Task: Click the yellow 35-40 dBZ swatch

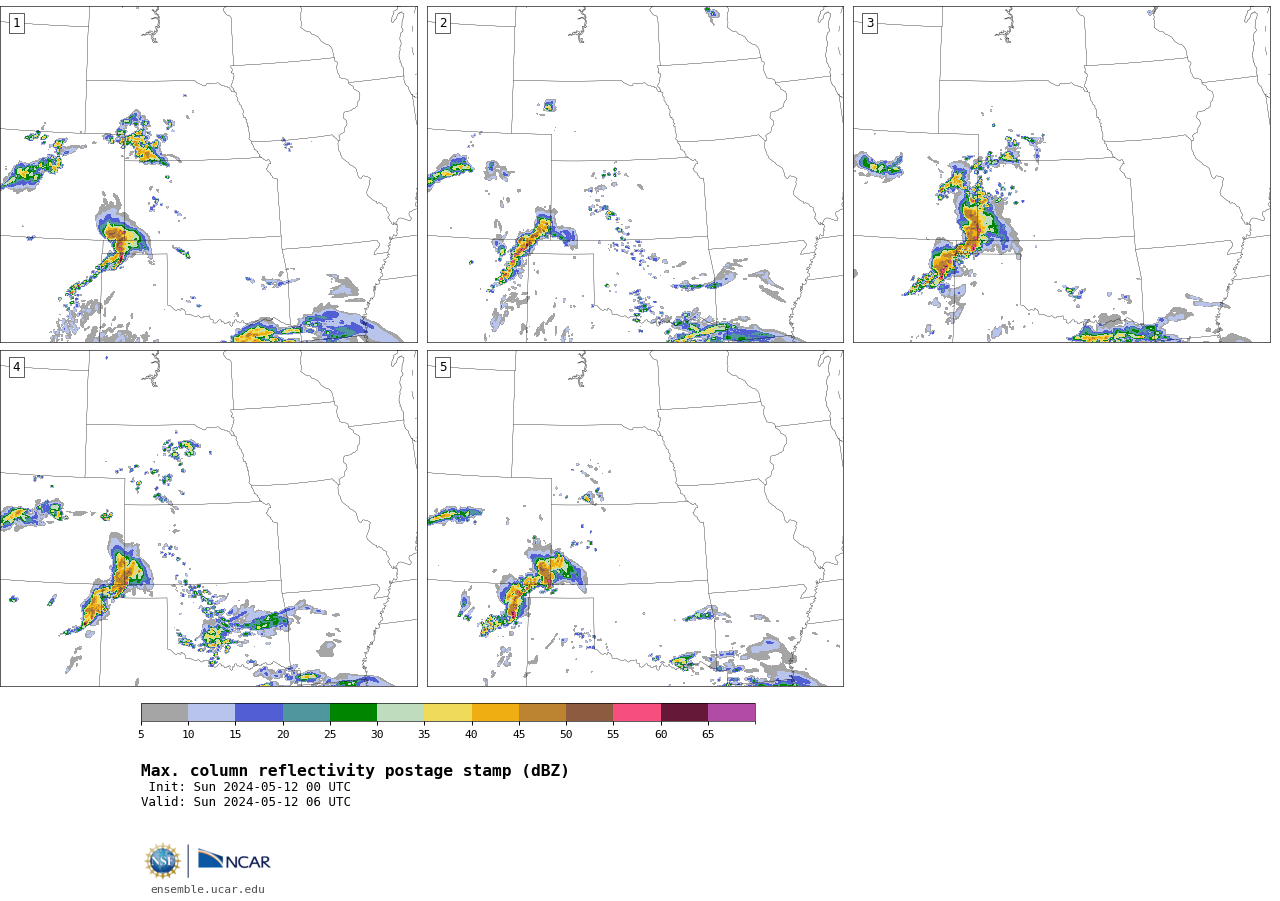Action: point(448,713)
